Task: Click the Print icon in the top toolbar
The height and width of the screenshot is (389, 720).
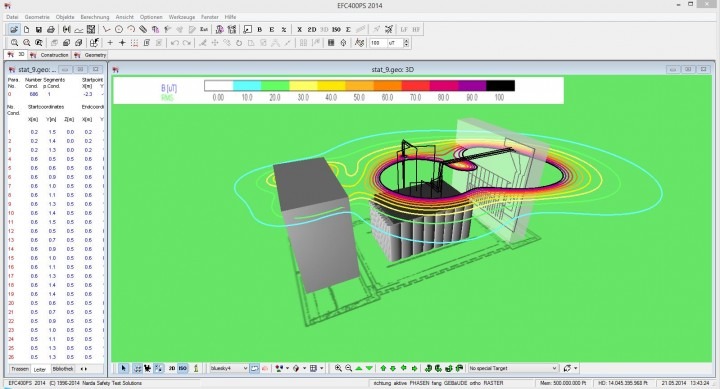Action: point(51,29)
